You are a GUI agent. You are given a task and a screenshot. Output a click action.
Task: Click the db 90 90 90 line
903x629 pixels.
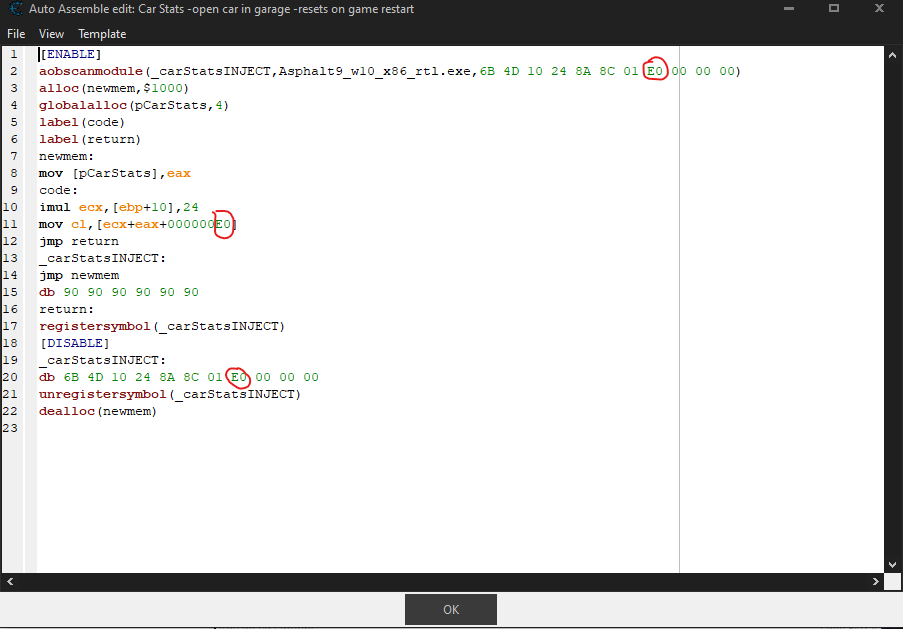[119, 292]
